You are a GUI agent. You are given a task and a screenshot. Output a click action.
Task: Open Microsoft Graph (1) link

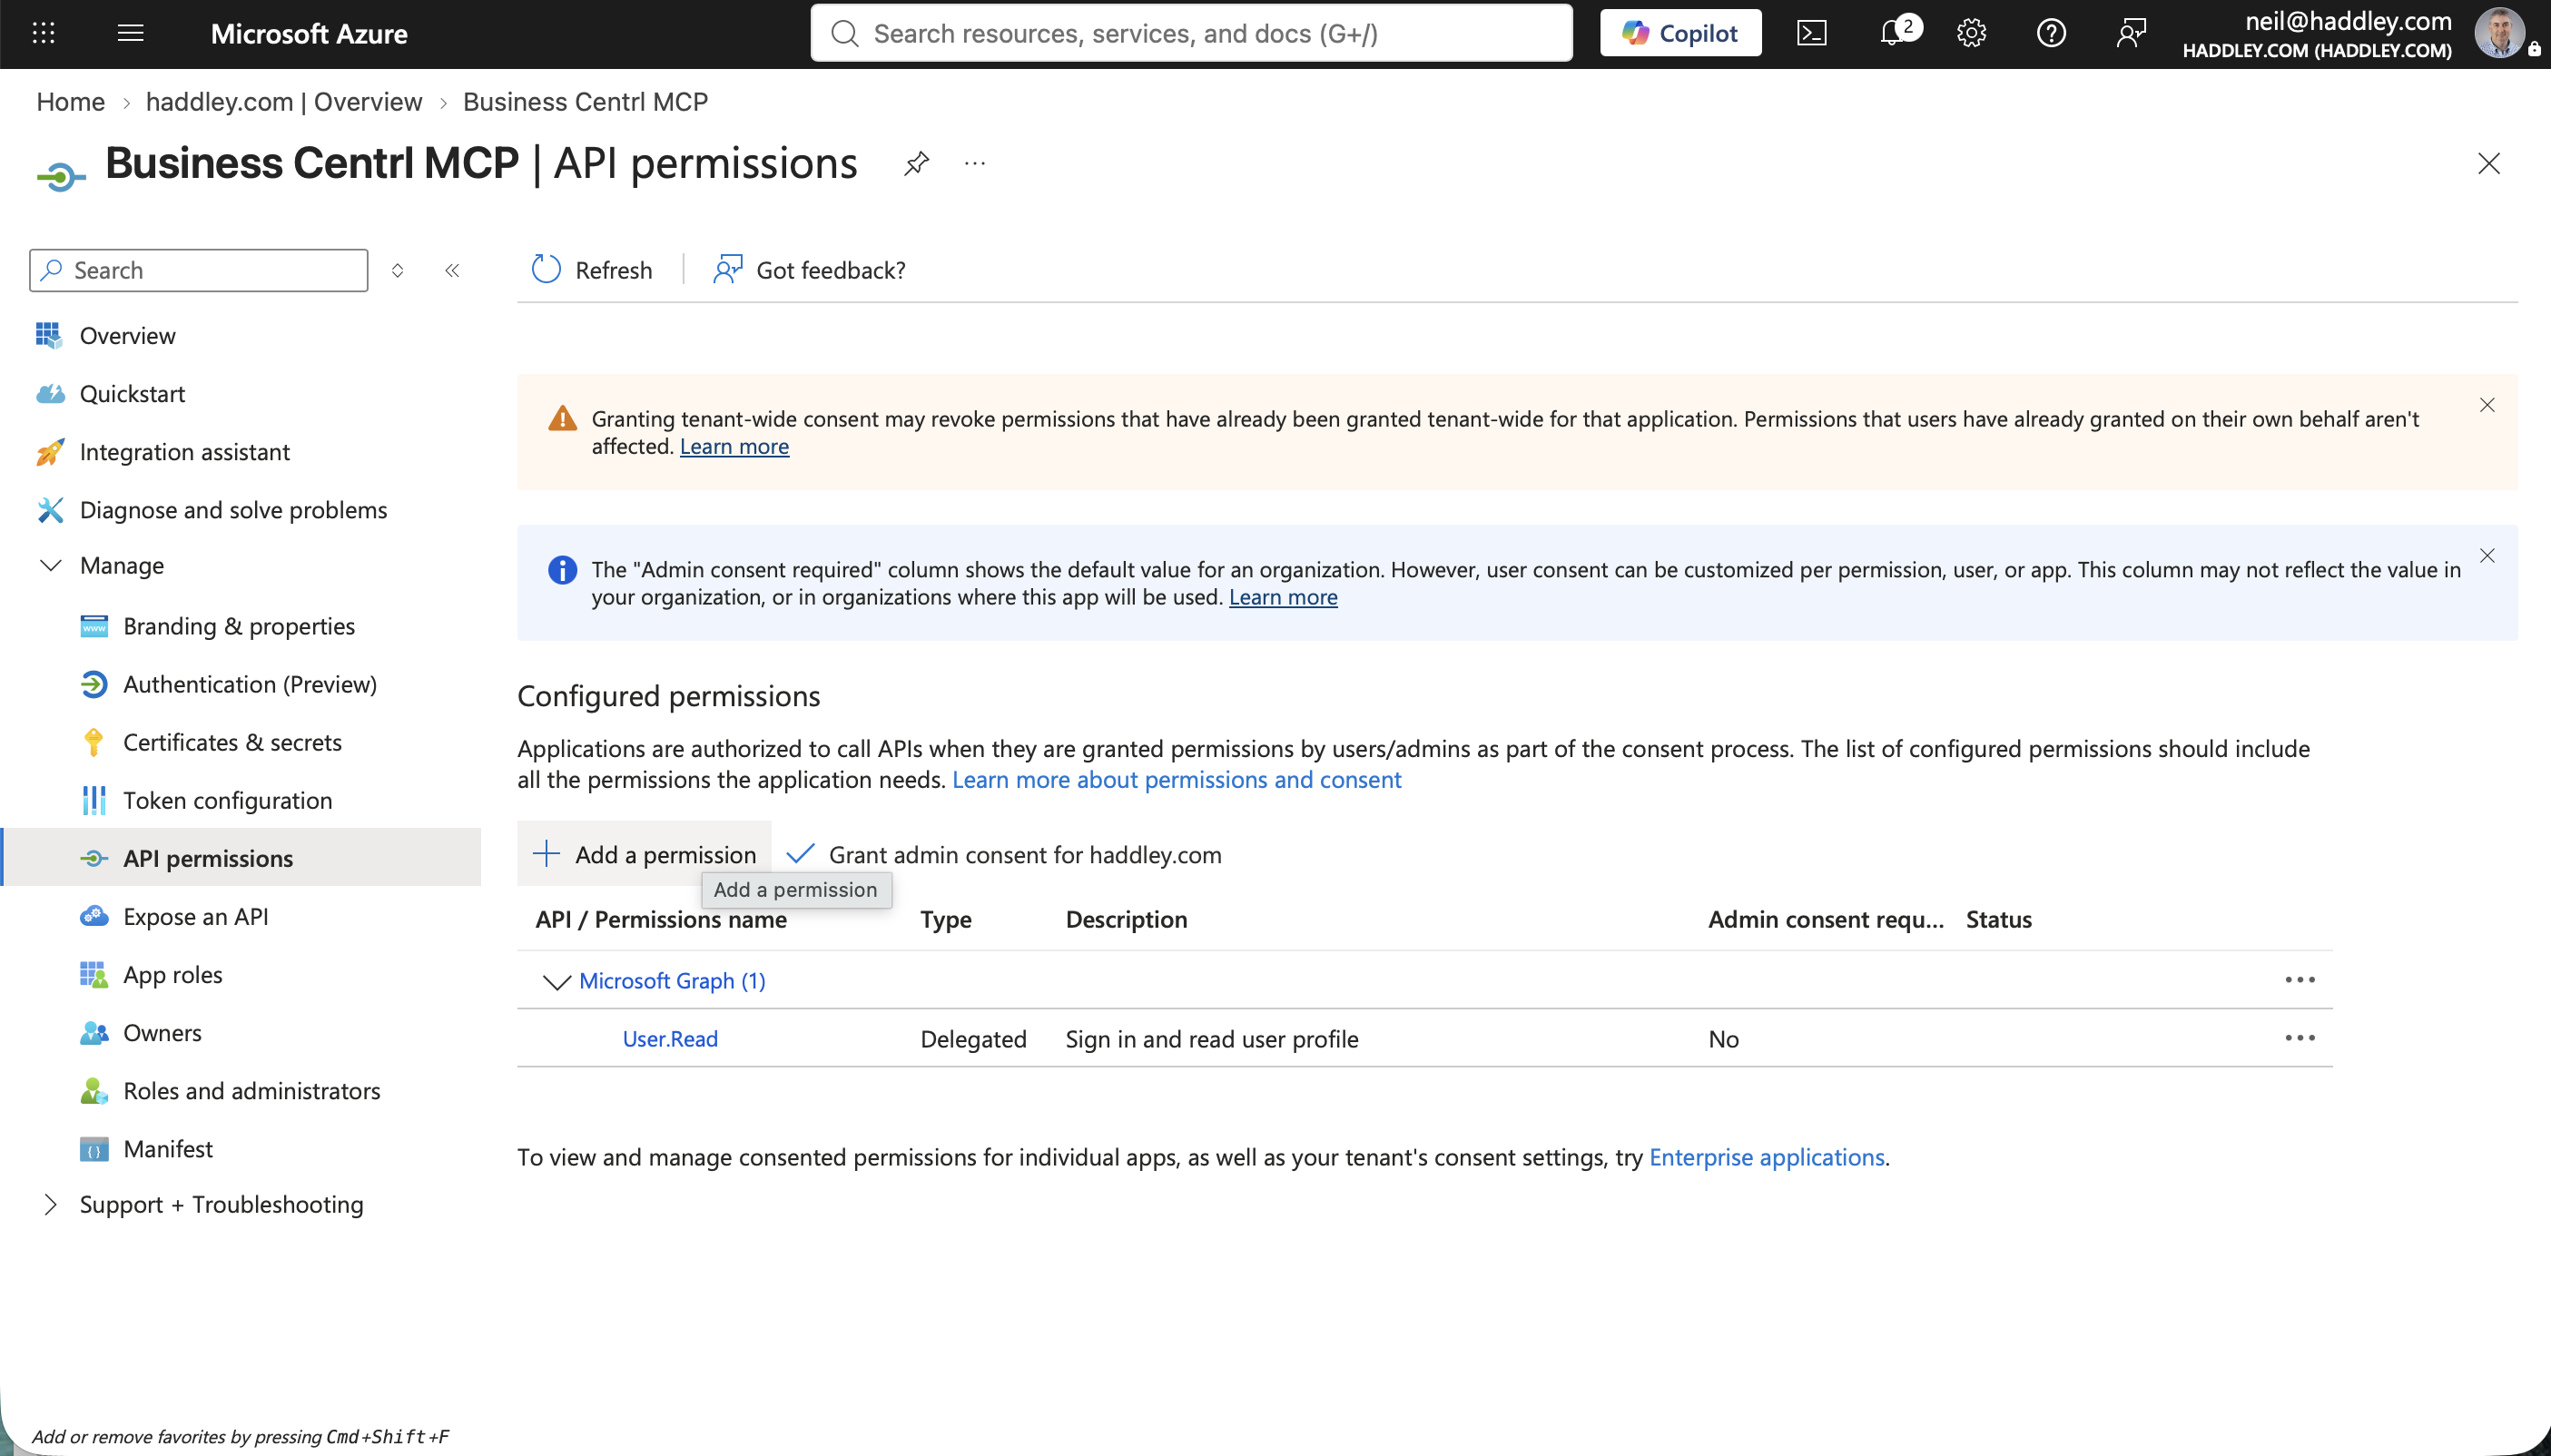[672, 980]
